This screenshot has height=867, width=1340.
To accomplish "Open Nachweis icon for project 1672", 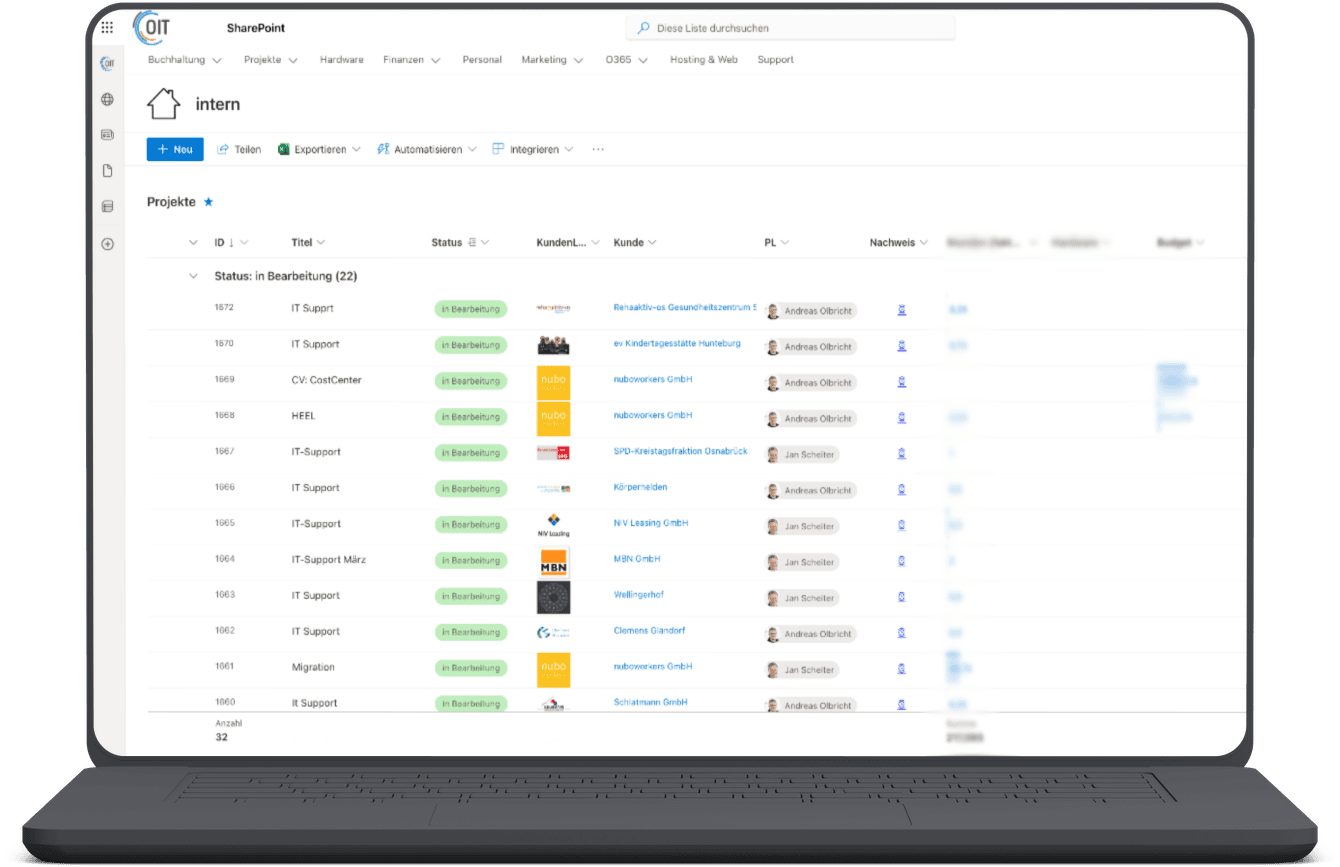I will pyautogui.click(x=901, y=310).
